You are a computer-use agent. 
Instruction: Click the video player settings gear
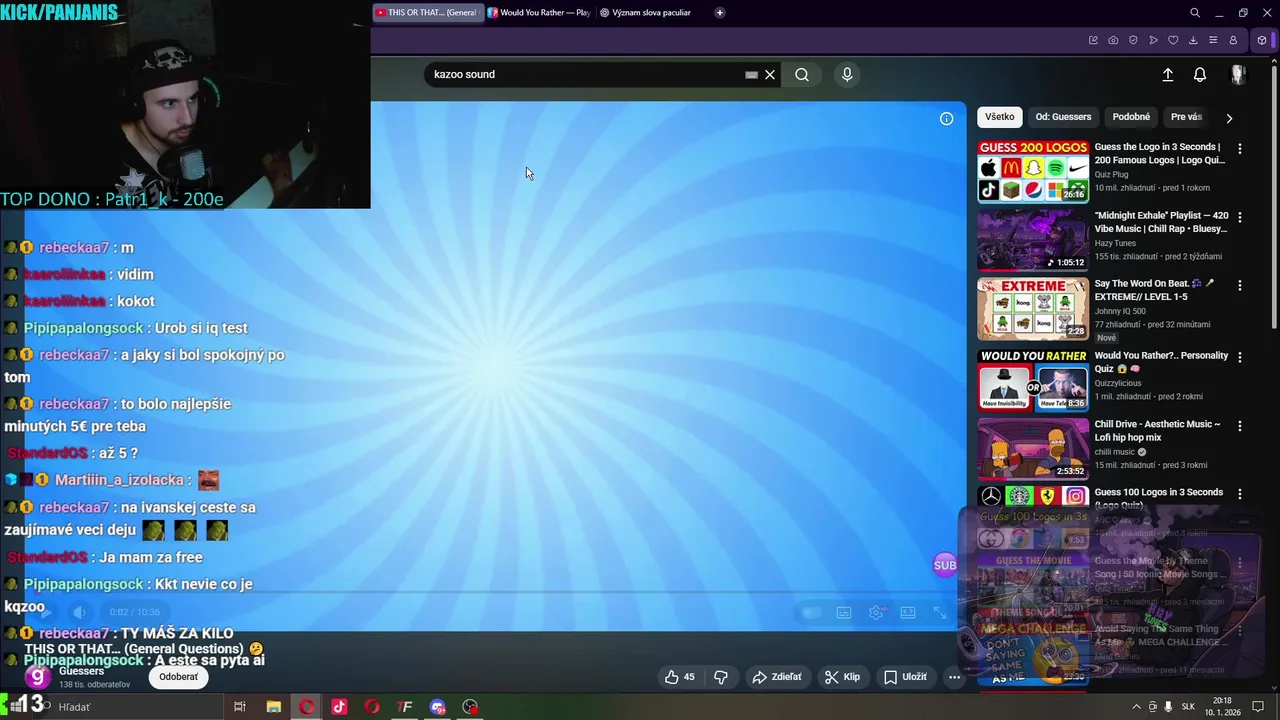(876, 612)
